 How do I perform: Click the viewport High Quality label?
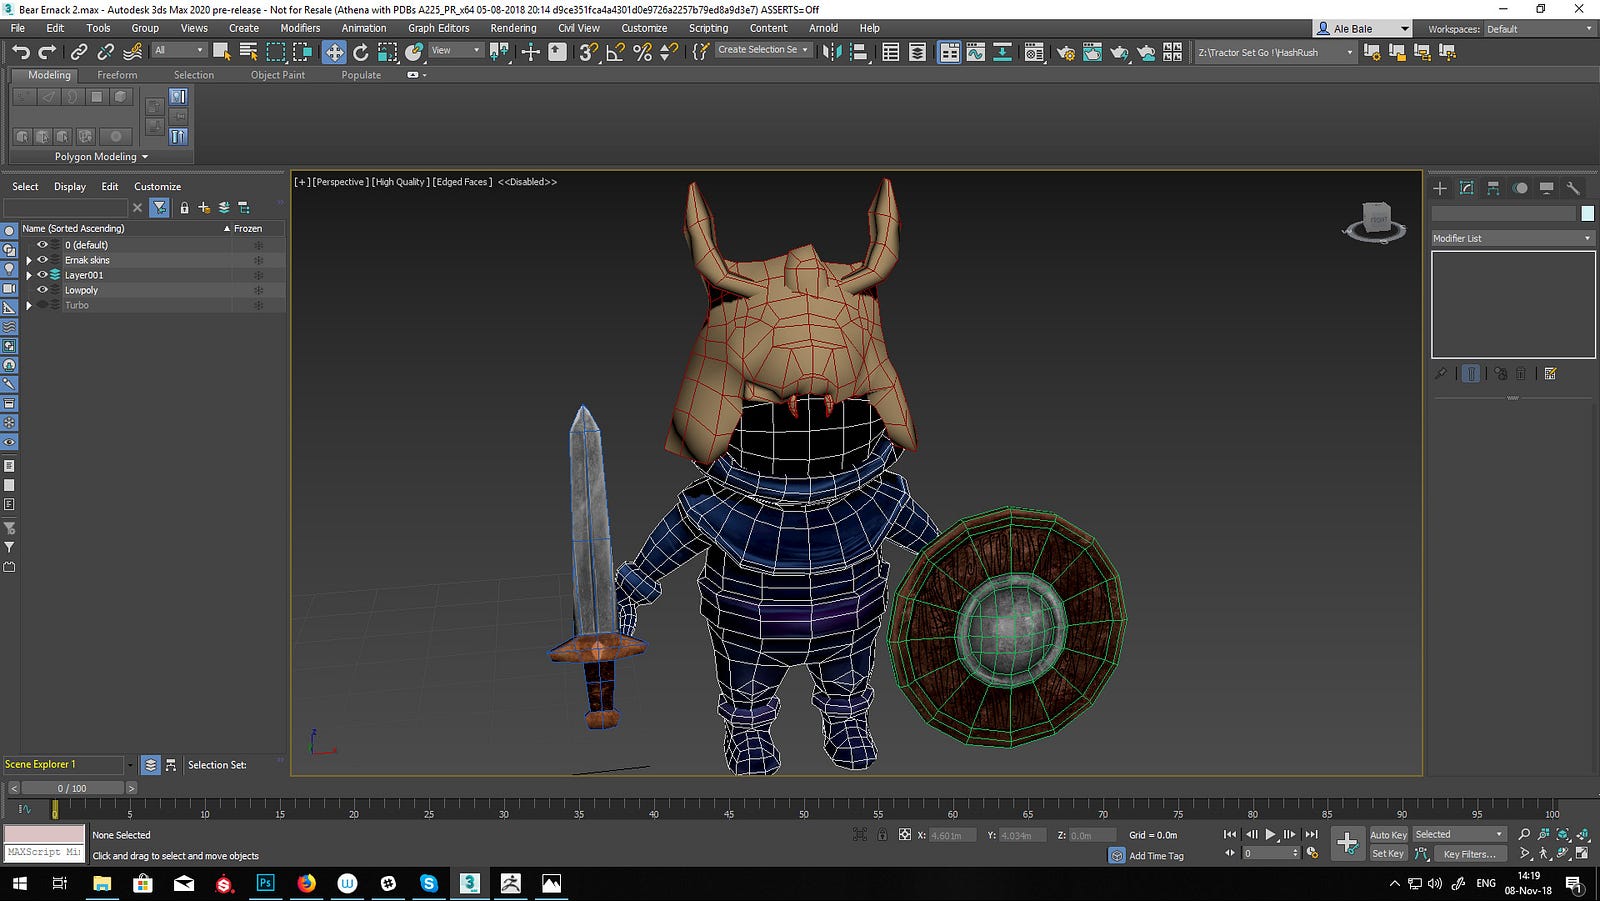(x=400, y=182)
